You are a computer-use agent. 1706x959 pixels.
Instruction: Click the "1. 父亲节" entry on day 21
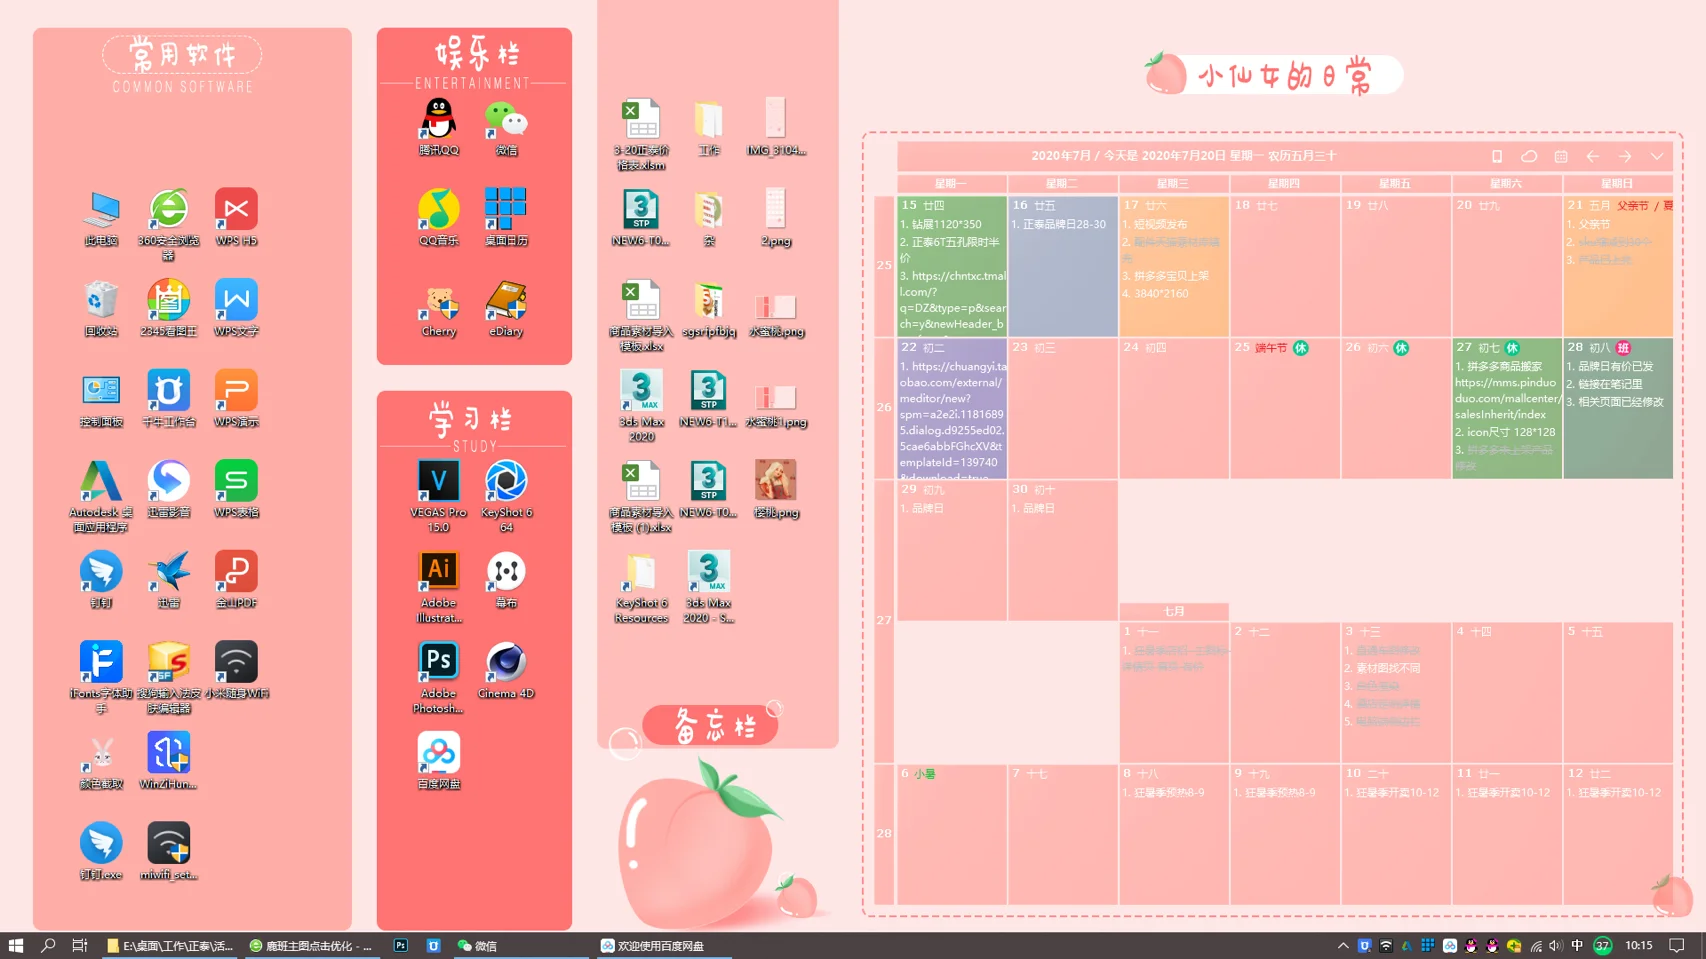pyautogui.click(x=1588, y=224)
